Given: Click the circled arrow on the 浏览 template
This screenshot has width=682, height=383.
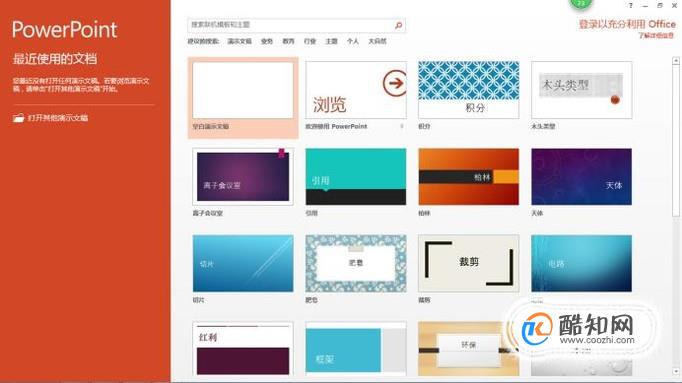Looking at the screenshot, I should [394, 83].
